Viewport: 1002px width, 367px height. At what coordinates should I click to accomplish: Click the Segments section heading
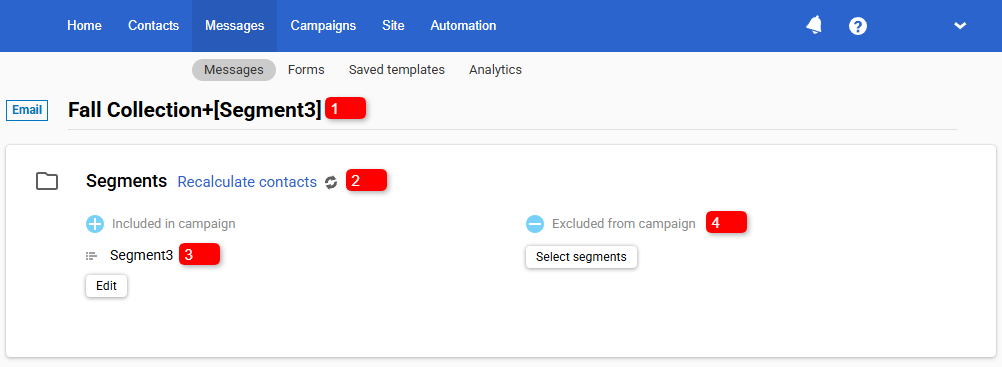[x=127, y=181]
